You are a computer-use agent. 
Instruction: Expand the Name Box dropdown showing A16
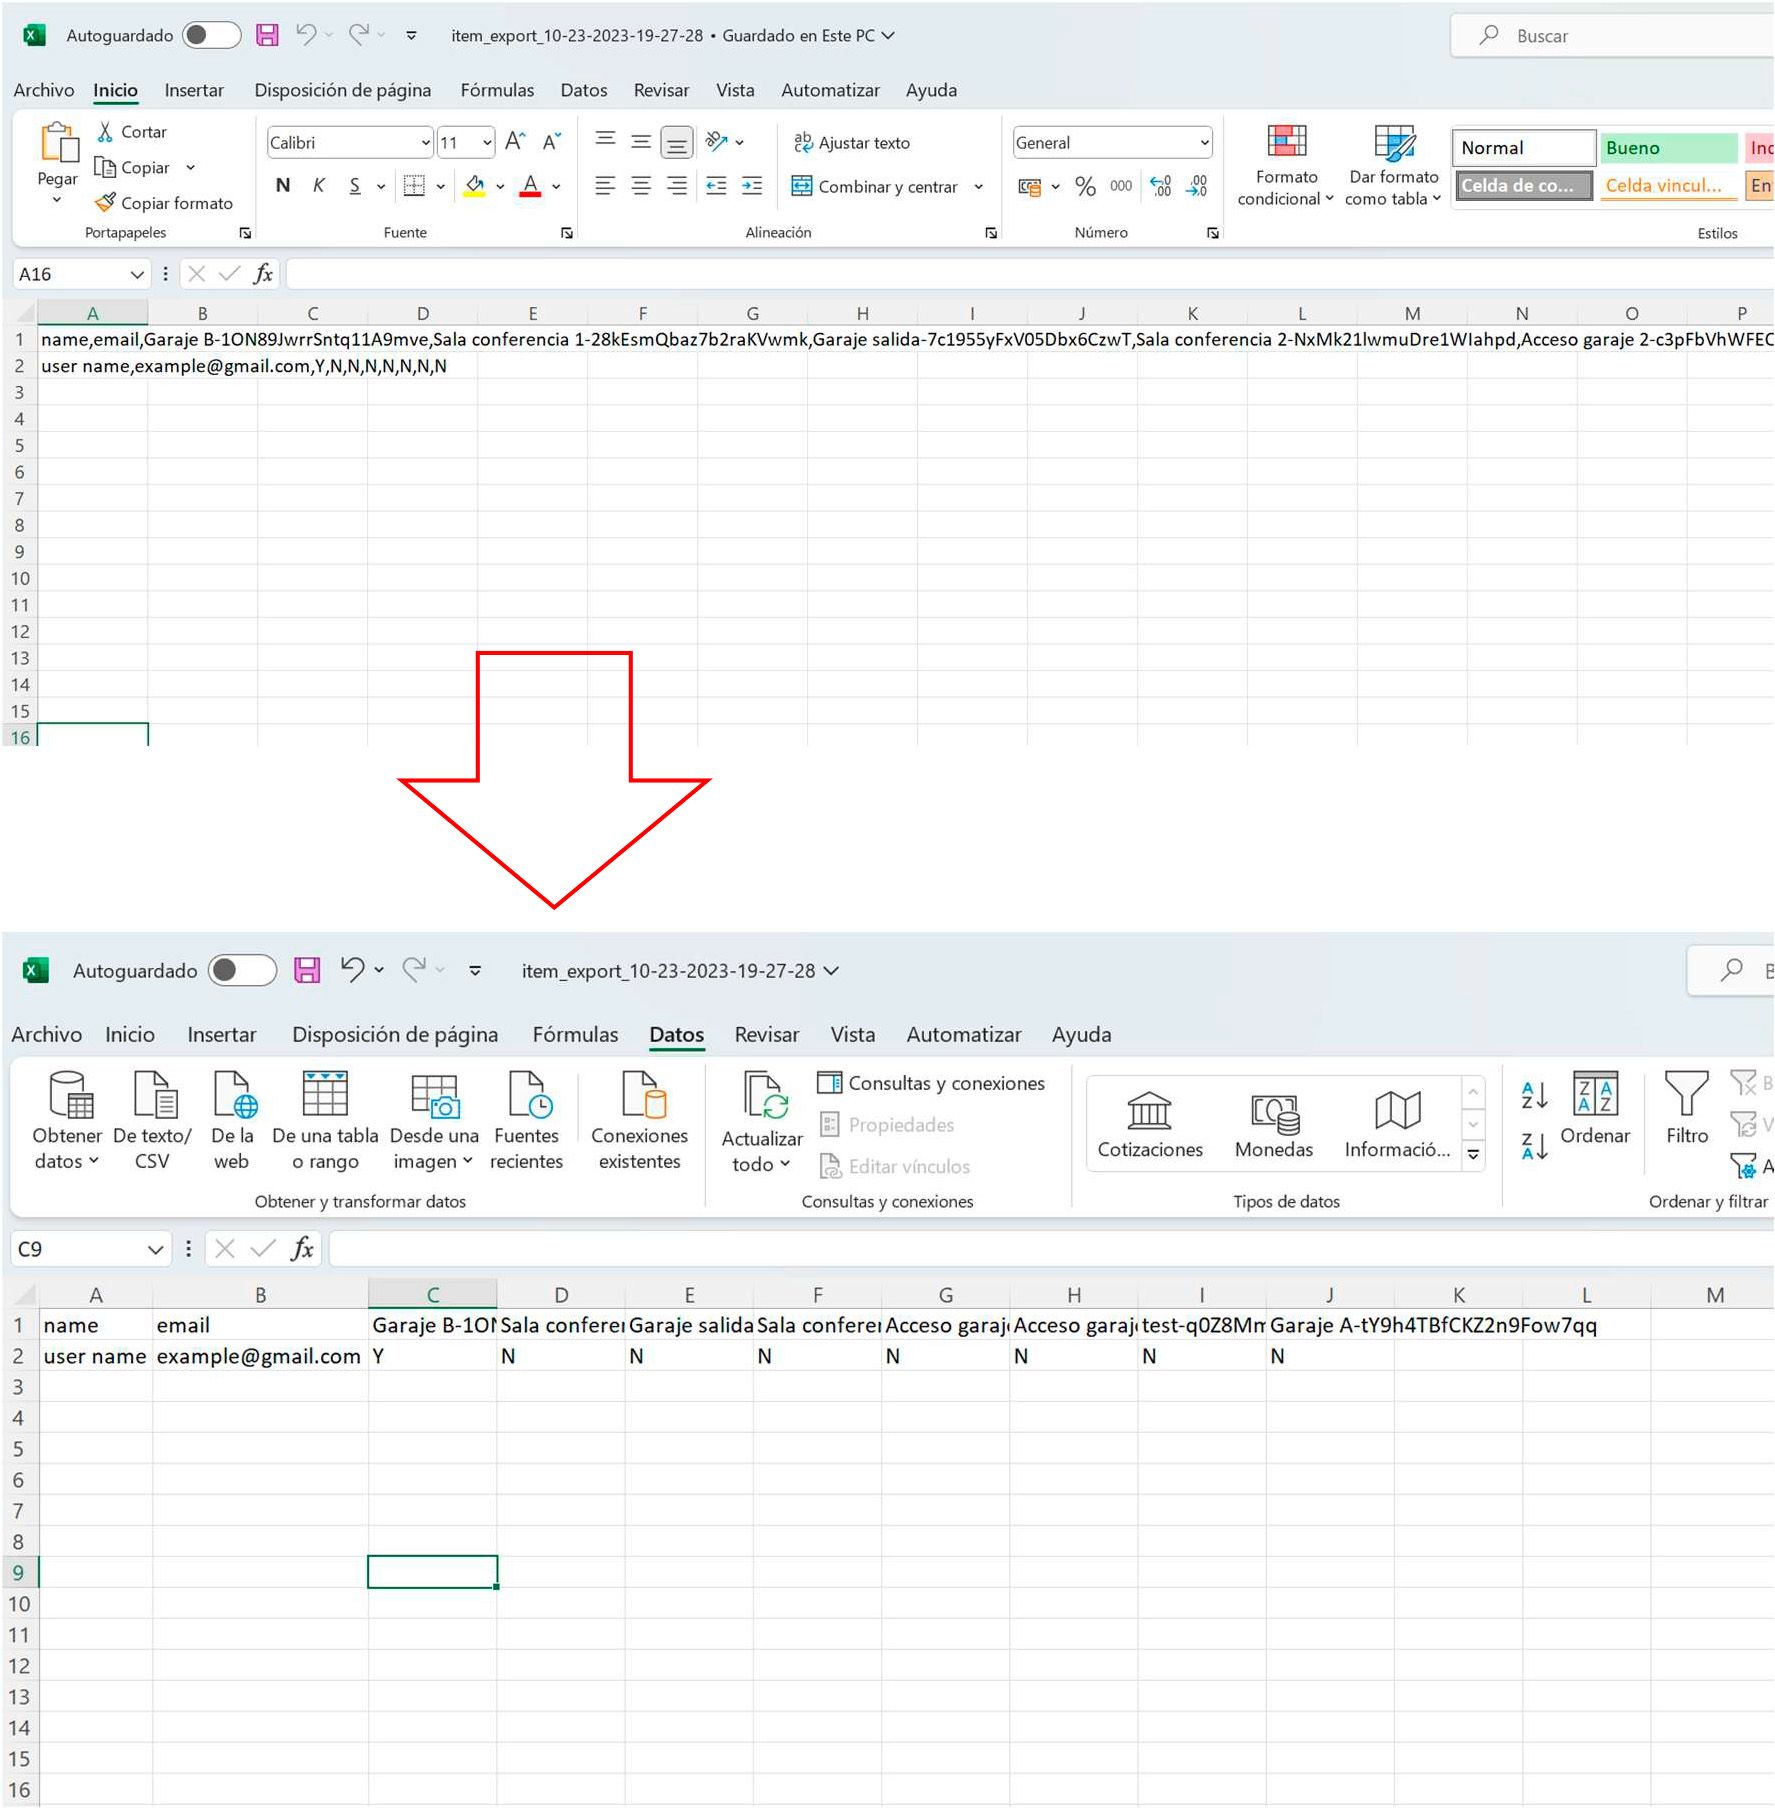[137, 274]
